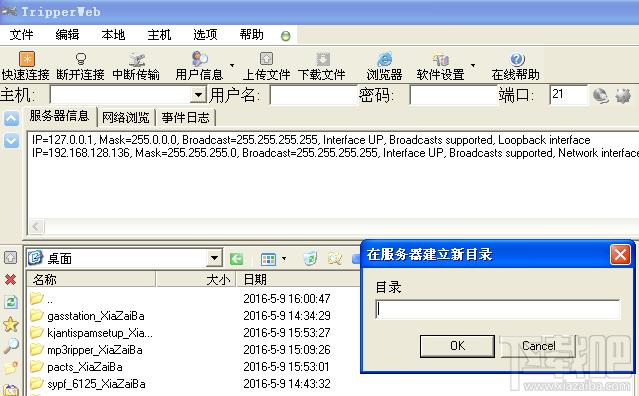Switch to the 网络浏览 tab

click(x=126, y=118)
